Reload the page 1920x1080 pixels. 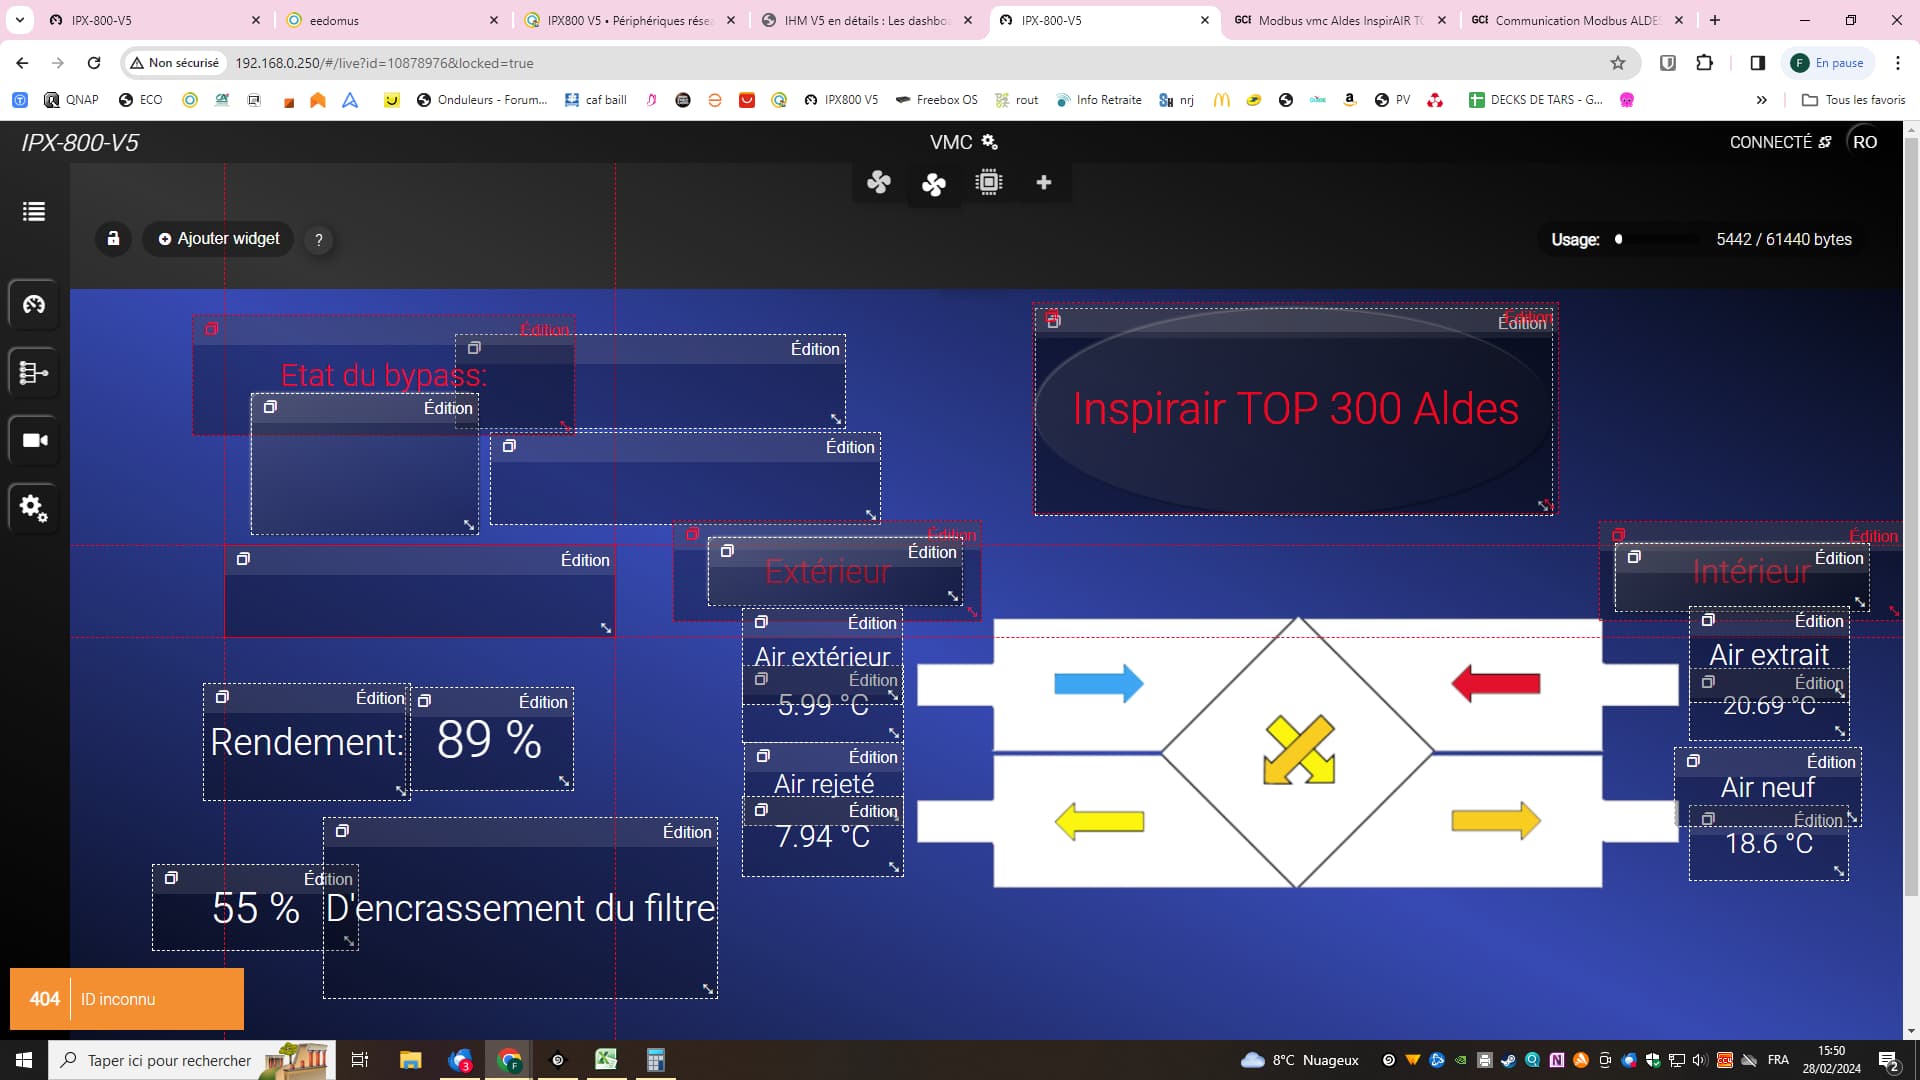click(94, 63)
